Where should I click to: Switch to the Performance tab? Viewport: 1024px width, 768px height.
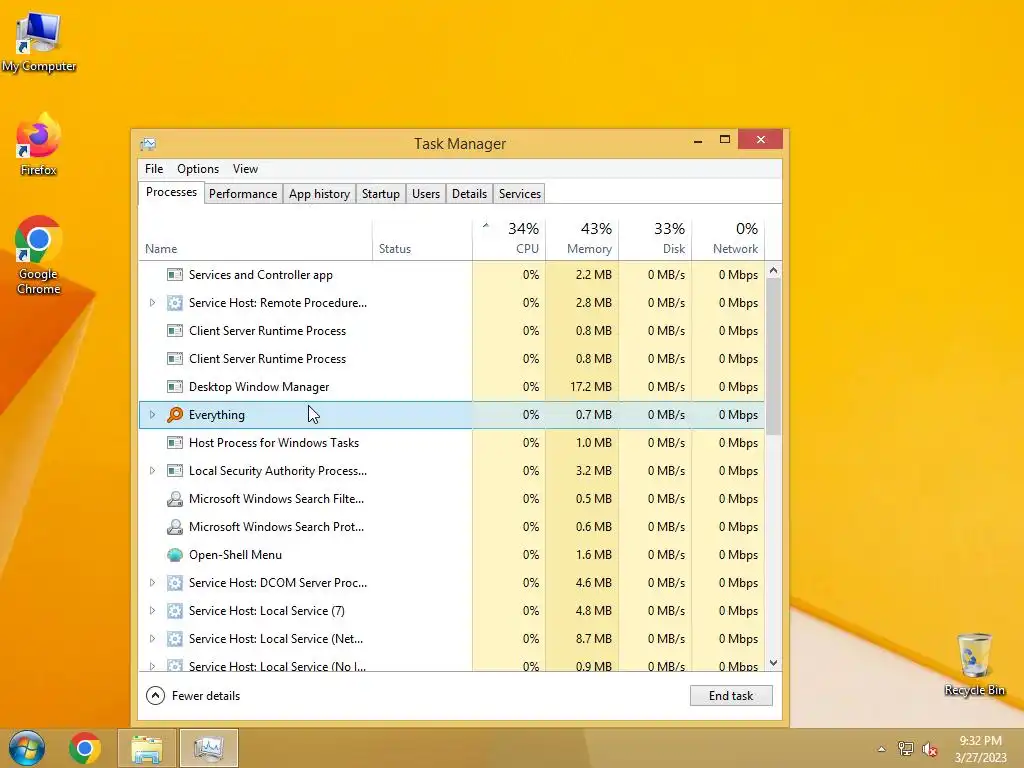243,194
